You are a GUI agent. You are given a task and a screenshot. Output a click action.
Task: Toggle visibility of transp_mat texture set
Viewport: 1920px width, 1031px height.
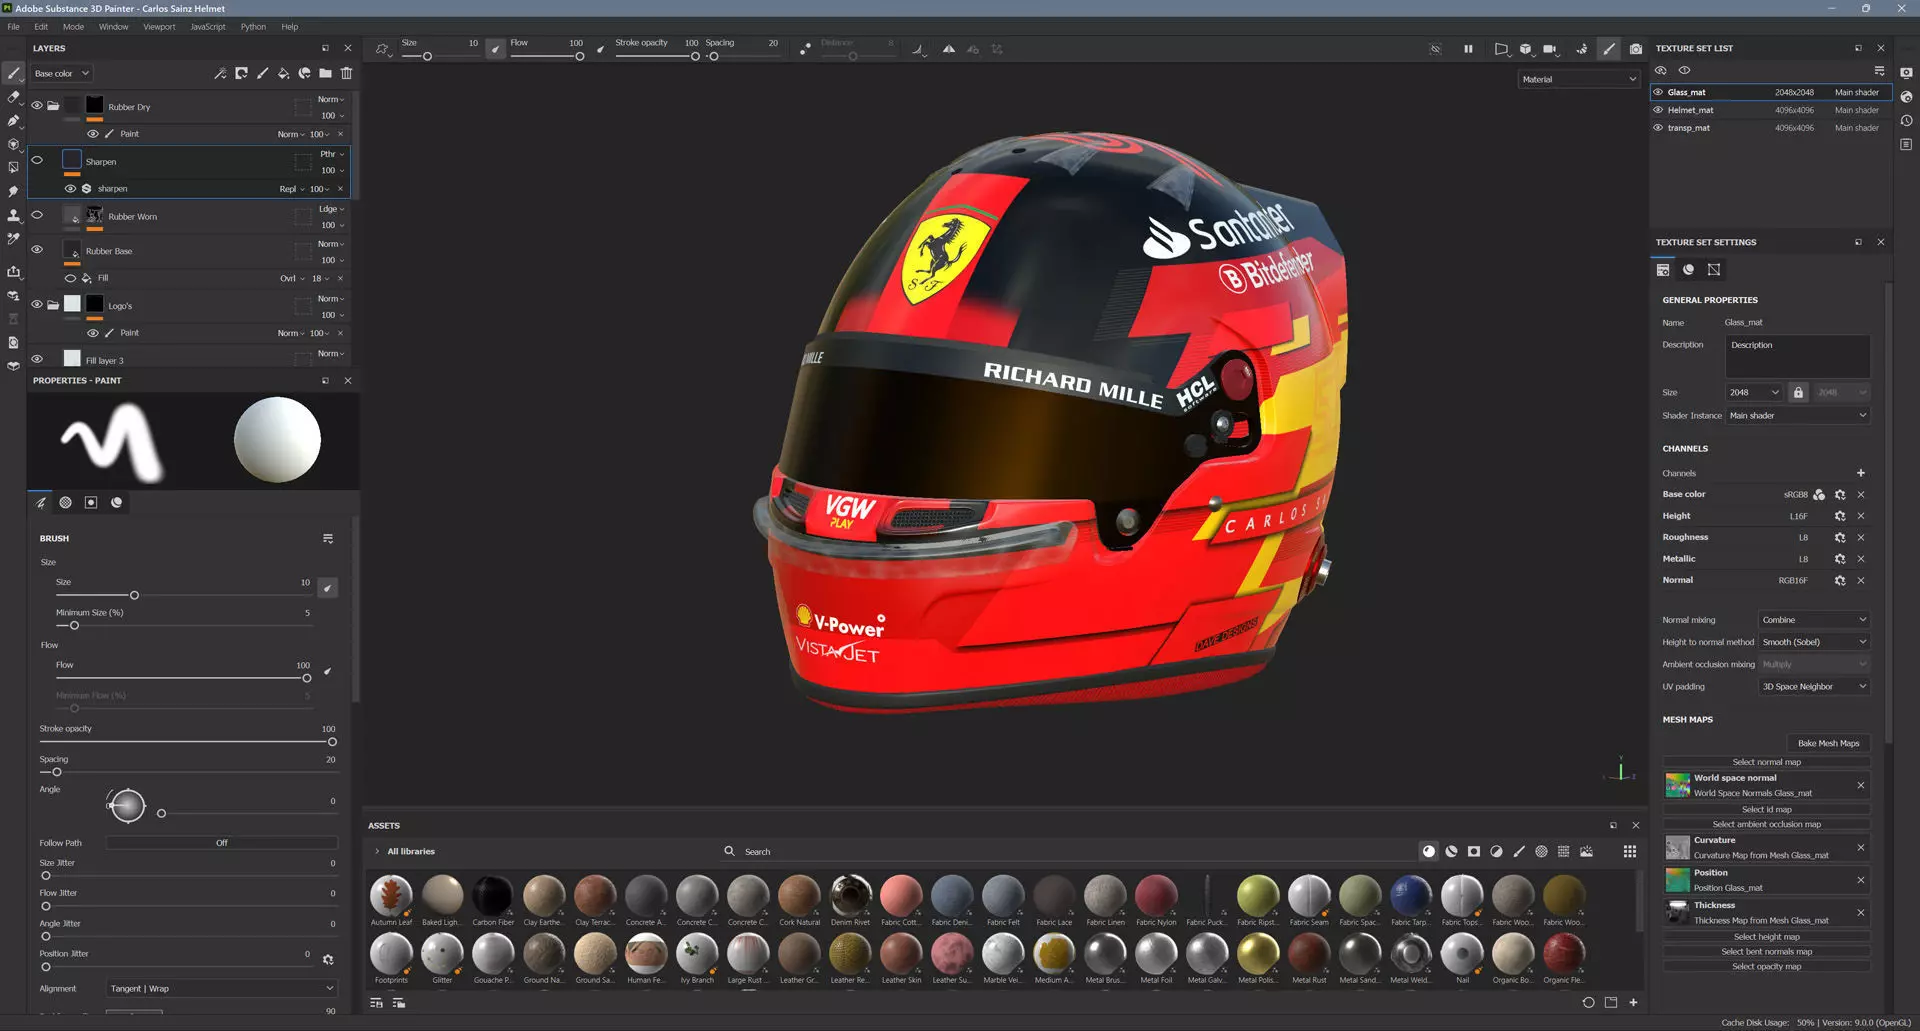(1658, 128)
